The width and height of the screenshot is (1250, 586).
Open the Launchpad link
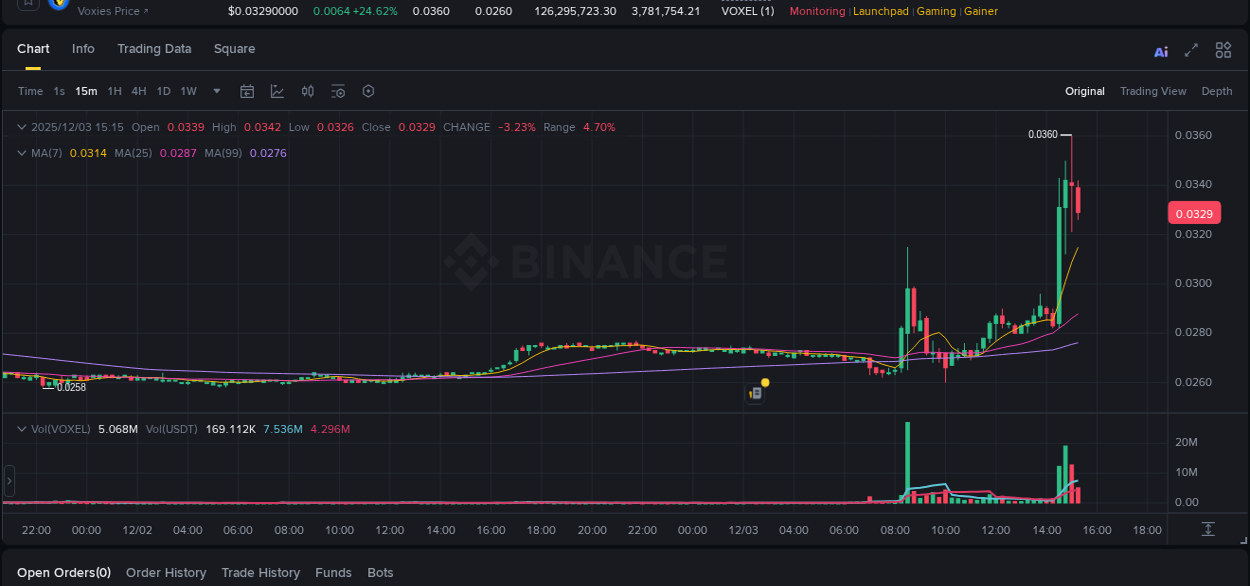[x=881, y=11]
